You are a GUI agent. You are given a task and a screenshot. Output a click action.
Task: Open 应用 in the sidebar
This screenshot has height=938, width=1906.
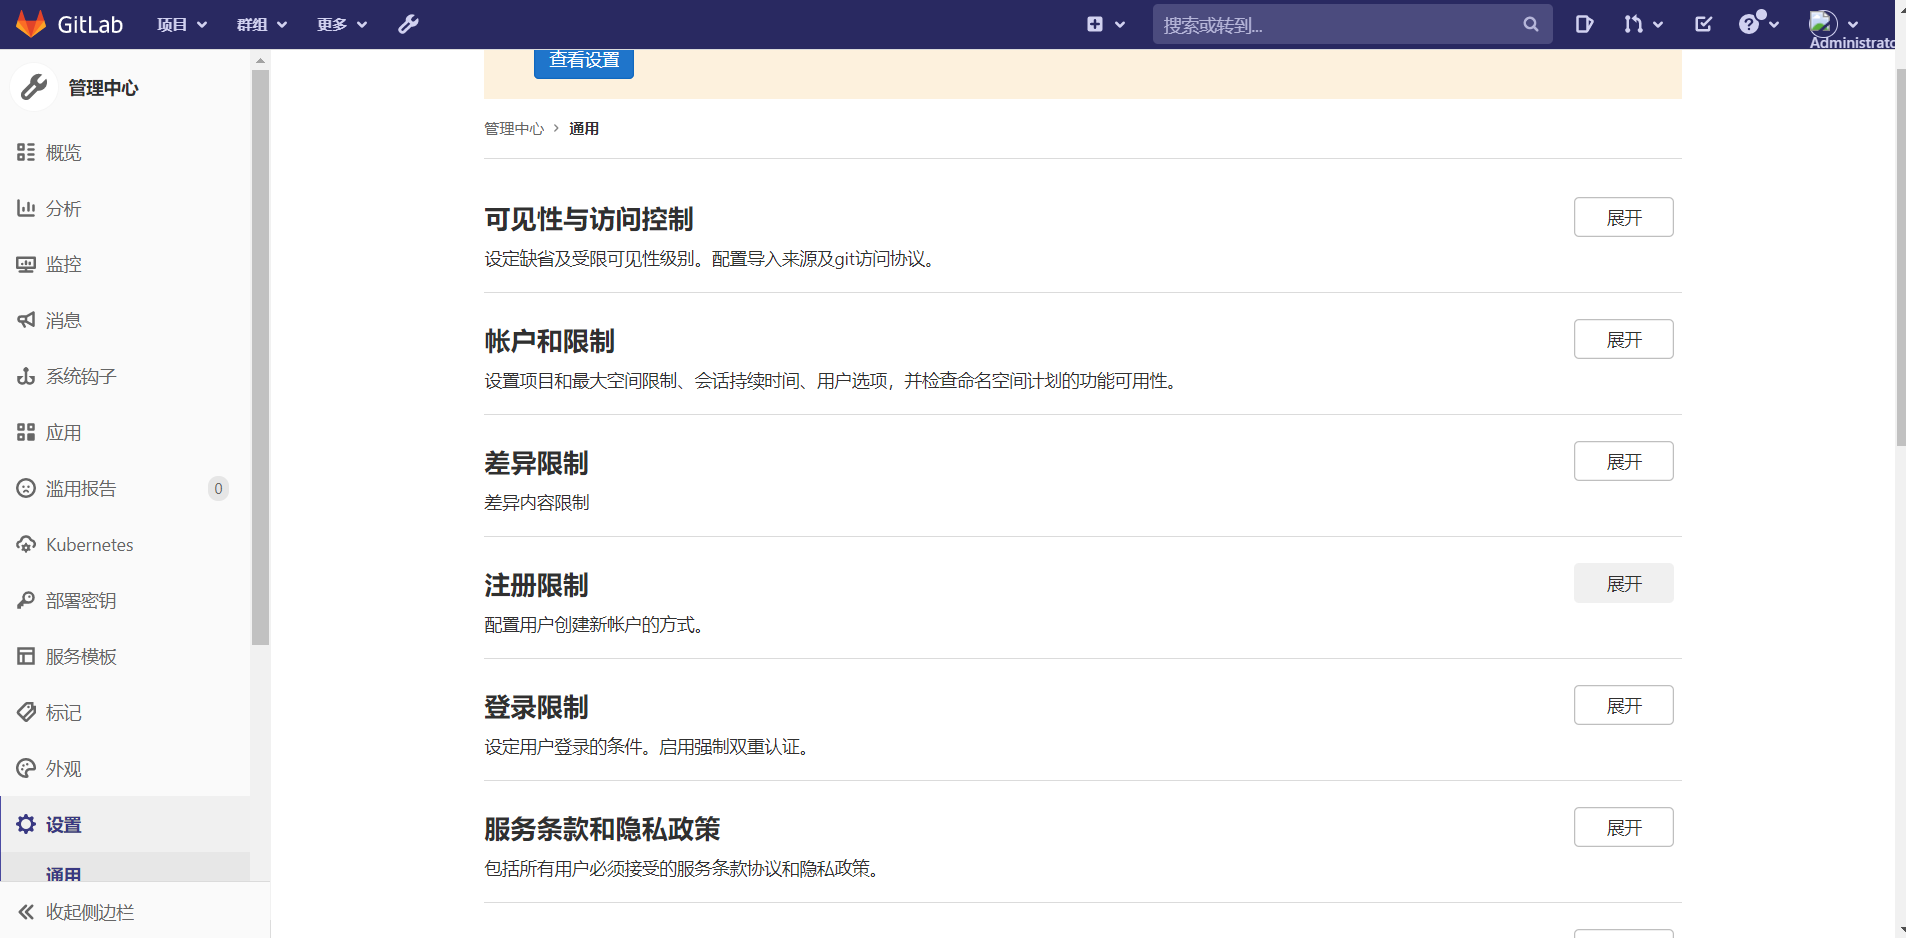pos(125,432)
